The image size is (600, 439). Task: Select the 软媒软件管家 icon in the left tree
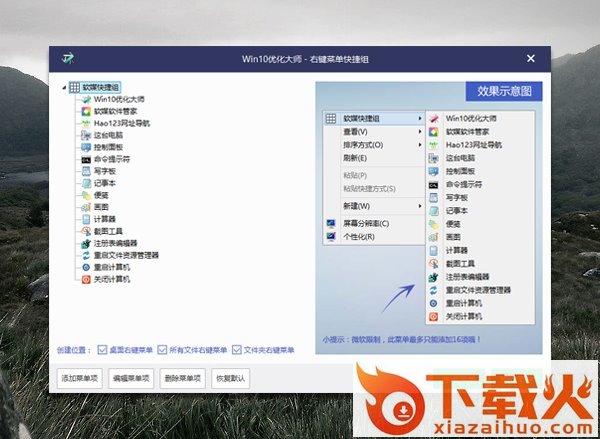pyautogui.click(x=86, y=112)
